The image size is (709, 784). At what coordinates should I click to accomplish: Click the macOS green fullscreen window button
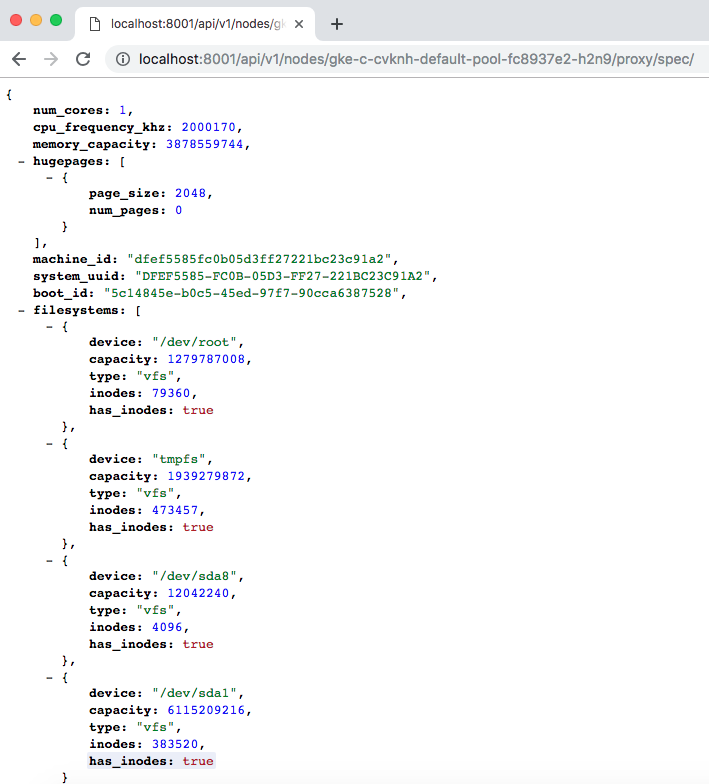tap(56, 20)
